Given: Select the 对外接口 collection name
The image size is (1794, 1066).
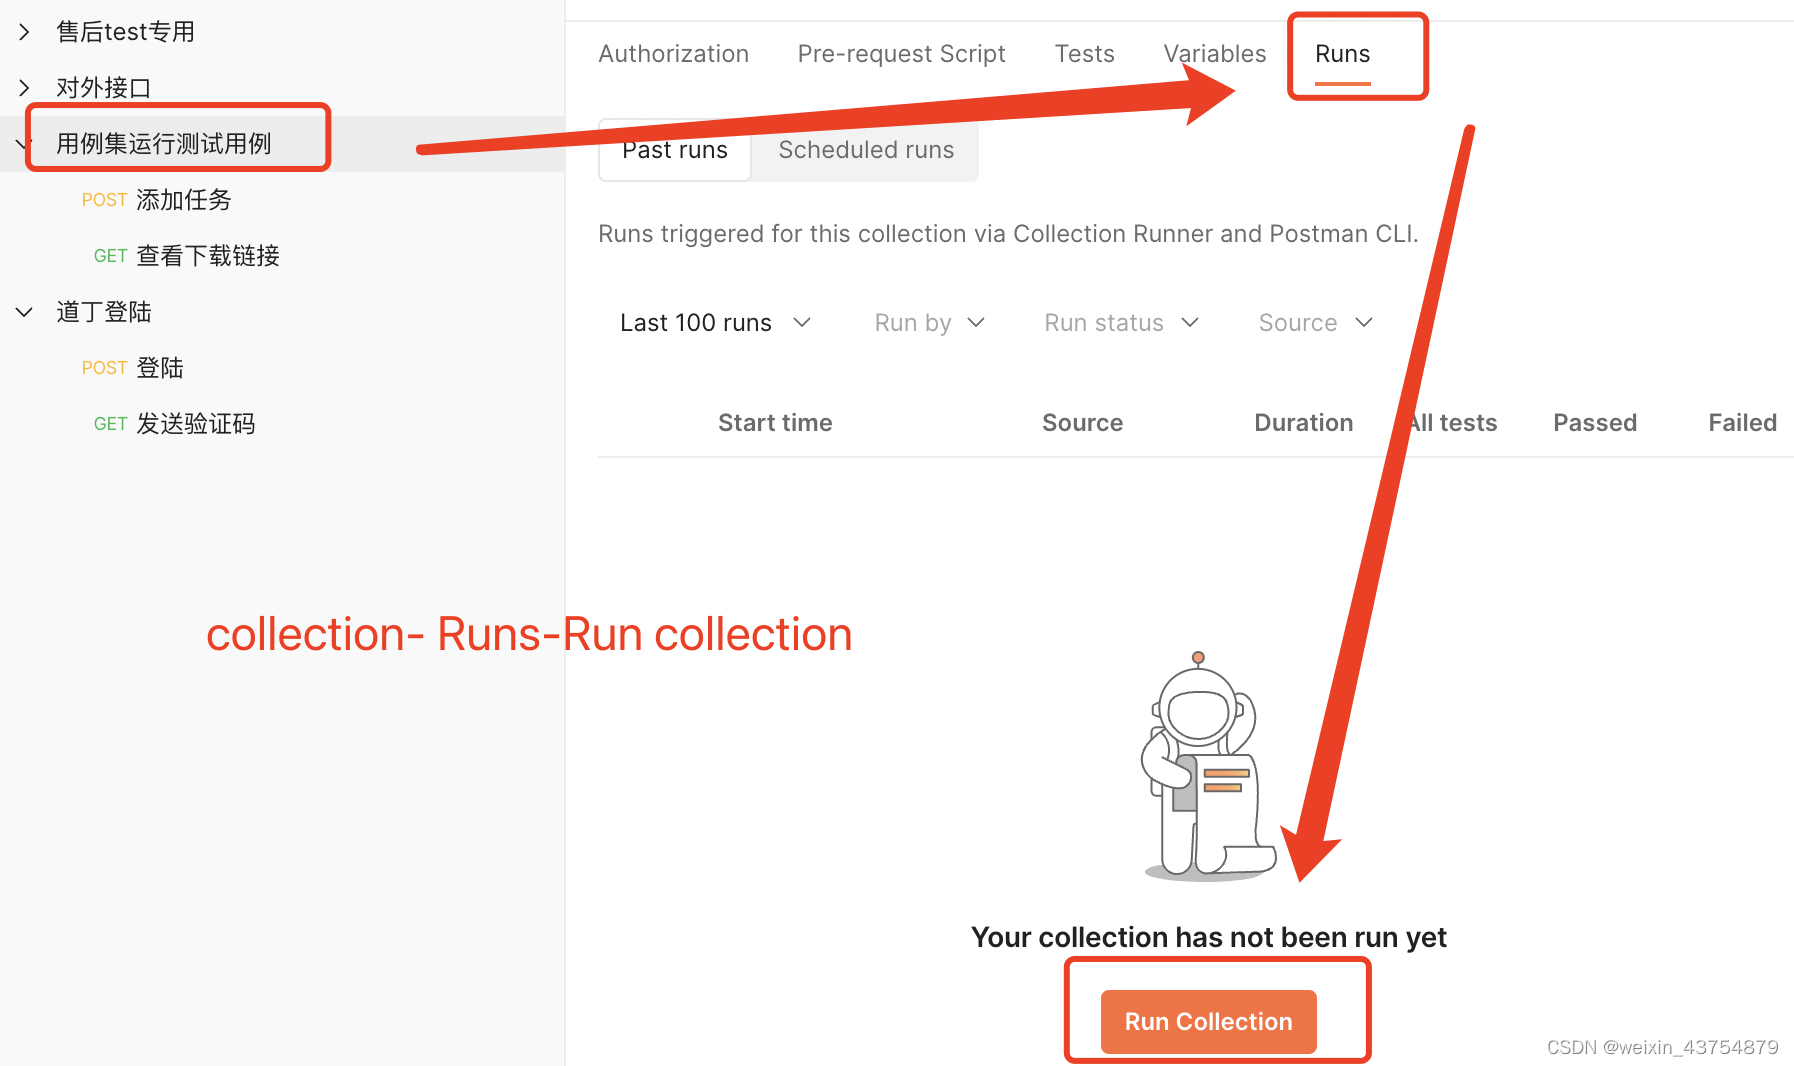Looking at the screenshot, I should (x=104, y=88).
